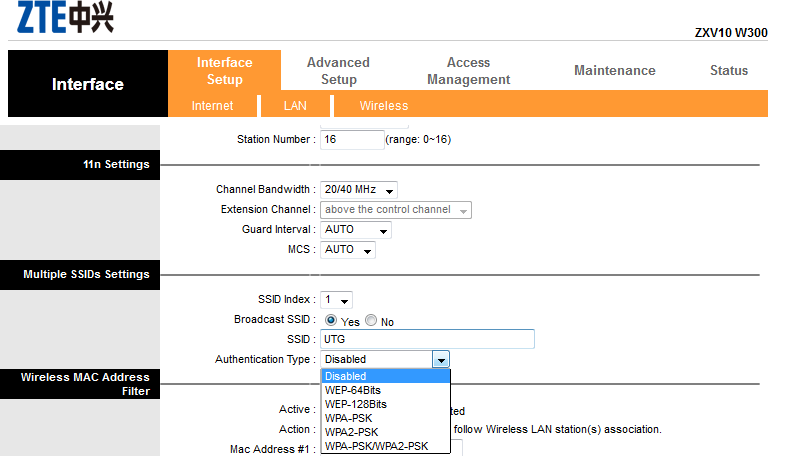
Task: Choose WEP-128Bits from the list
Action: (x=356, y=404)
